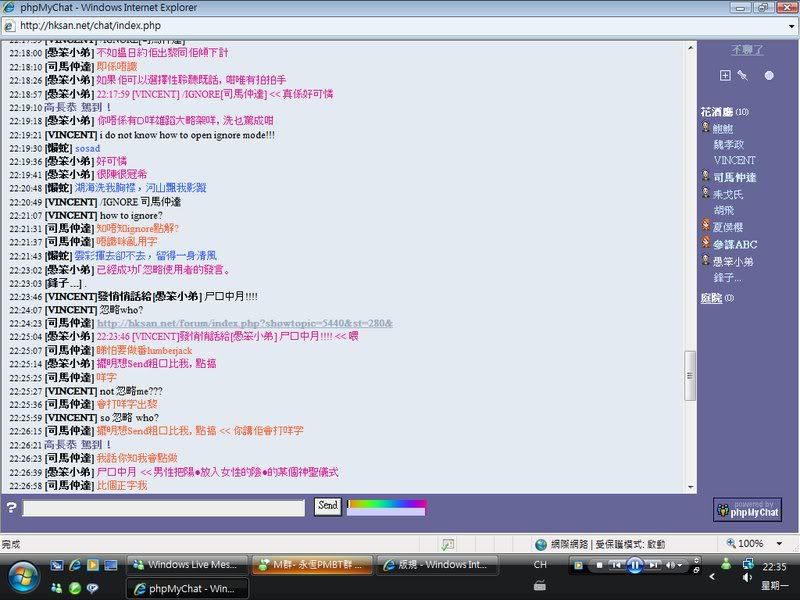Viewport: 800px width, 600px height.
Task: Click the keyboard icon in the language bar
Action: [540, 586]
